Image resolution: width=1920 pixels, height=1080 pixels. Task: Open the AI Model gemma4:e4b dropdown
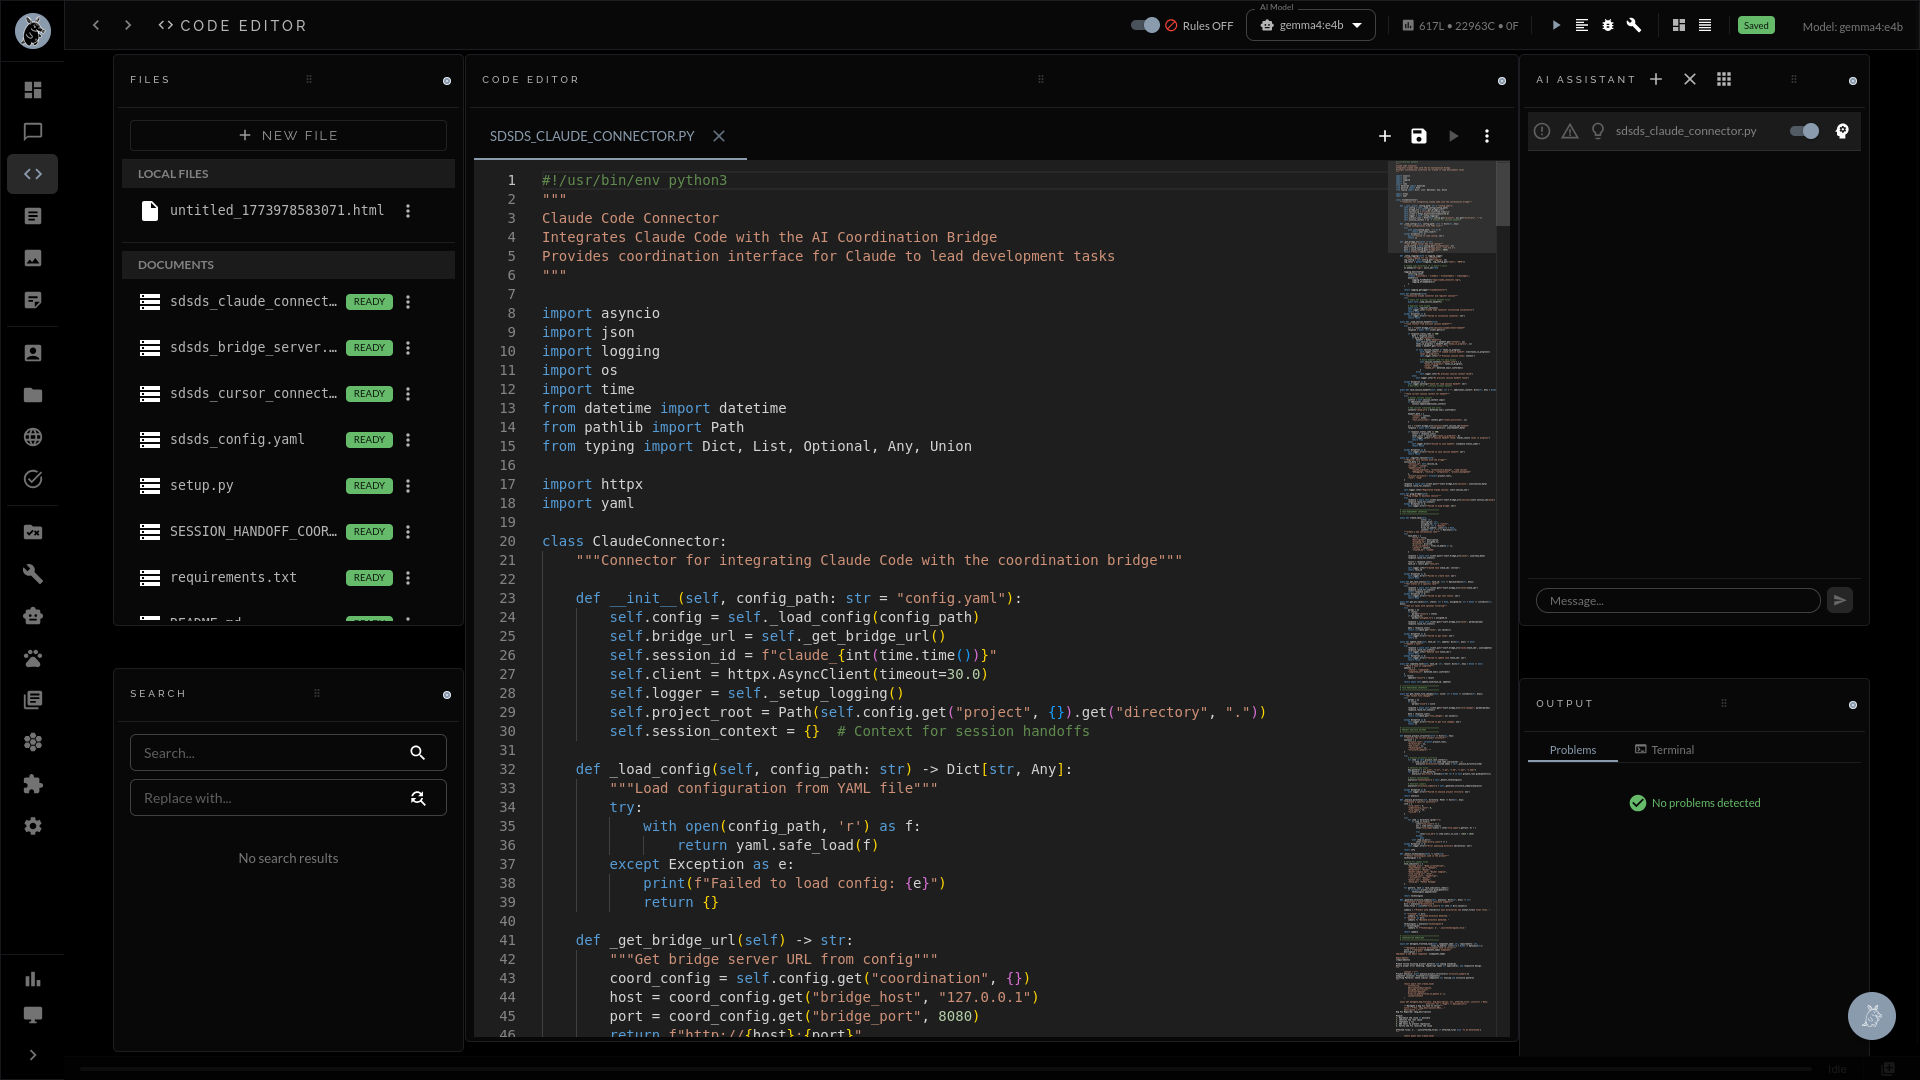pos(1311,25)
